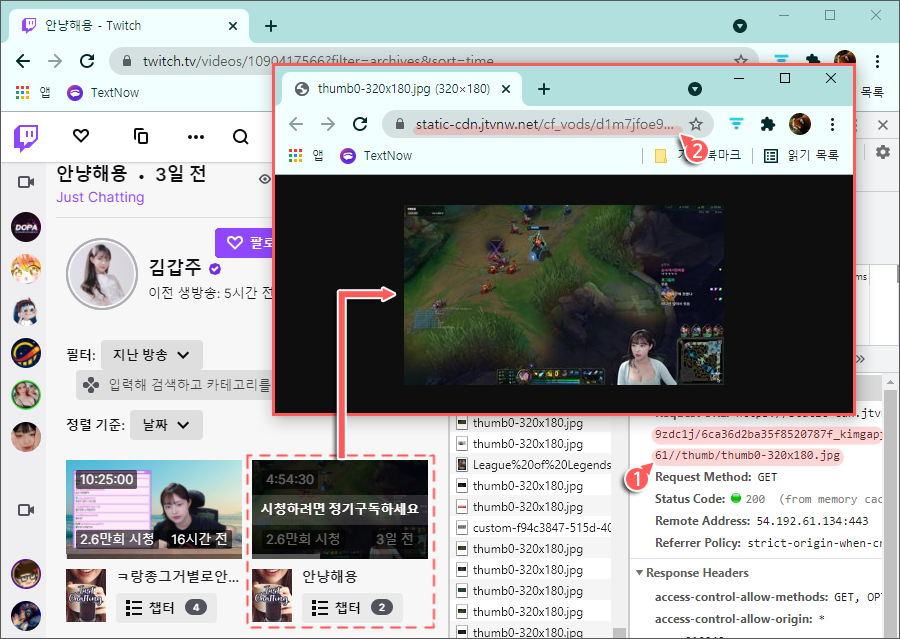Close the DevTools panel with the X
Screen dimensions: 900x639
click(883, 125)
